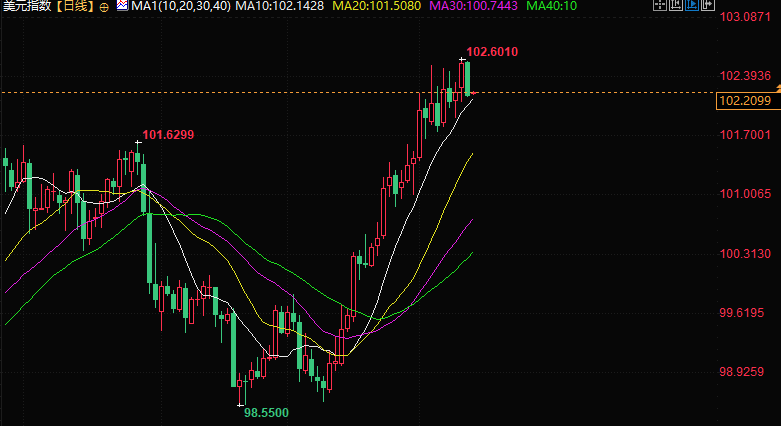
Task: Click the candlestick at the 101.6299 peak
Action: pos(137,158)
